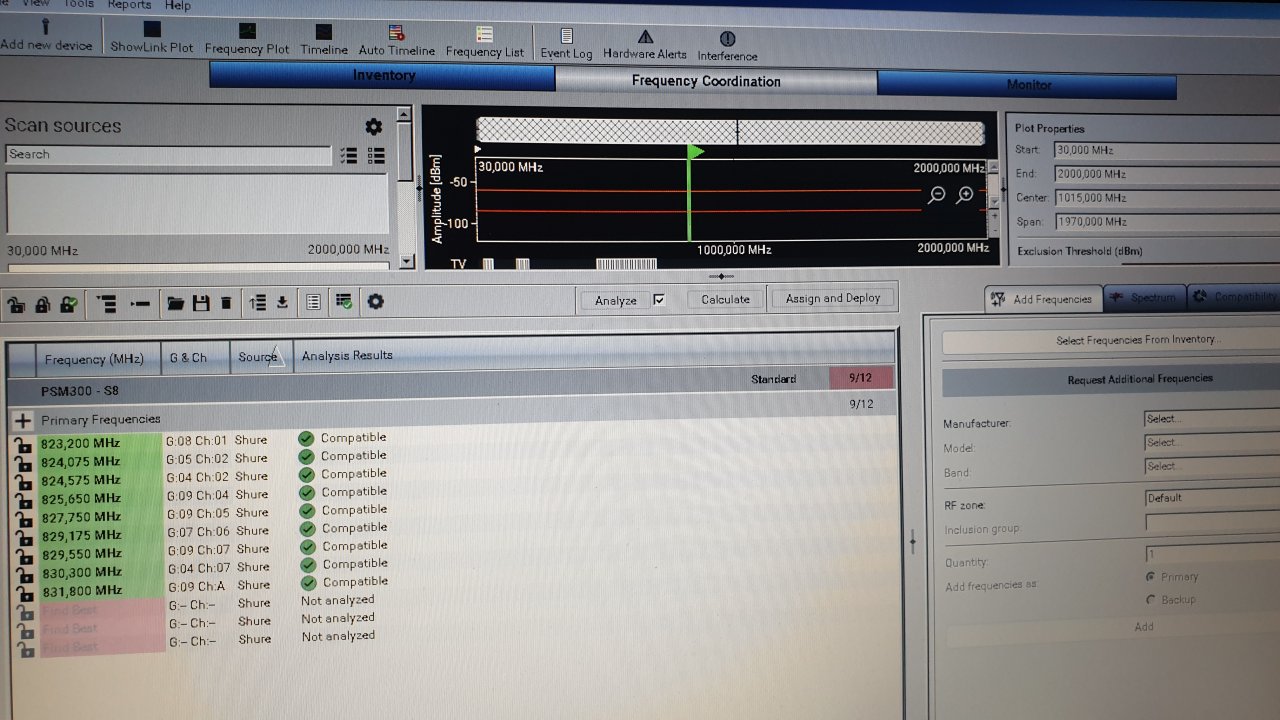Viewport: 1280px width, 720px height.
Task: Click the unlock all frequencies icon
Action: tap(17, 304)
